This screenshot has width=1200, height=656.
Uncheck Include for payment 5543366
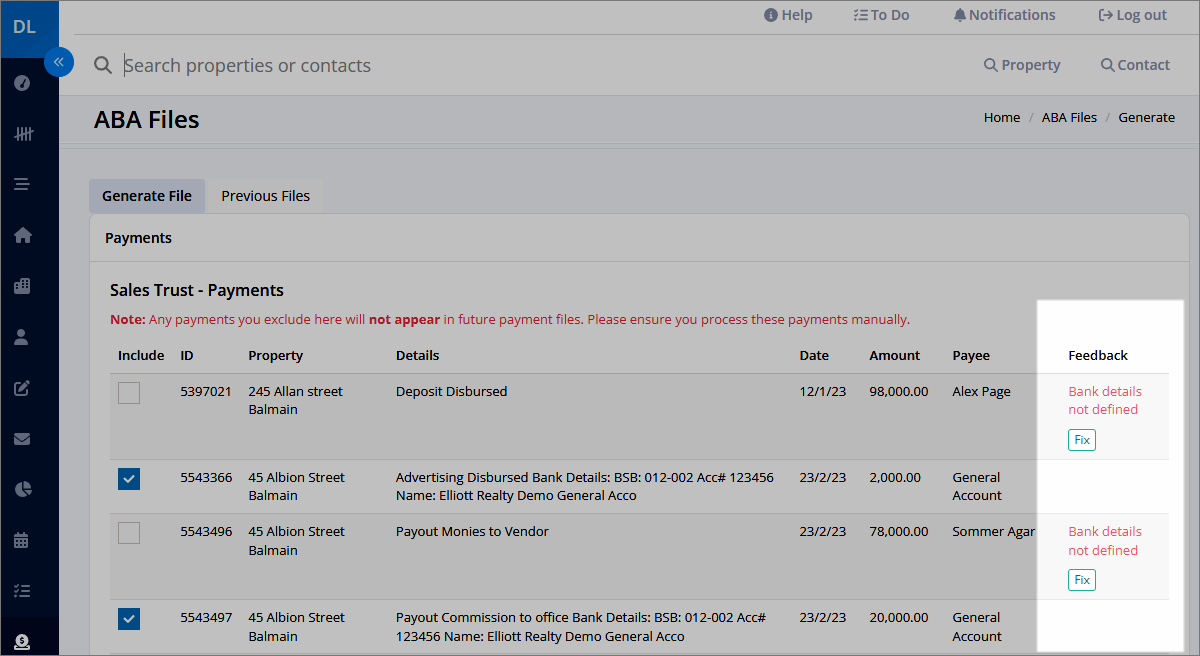129,479
